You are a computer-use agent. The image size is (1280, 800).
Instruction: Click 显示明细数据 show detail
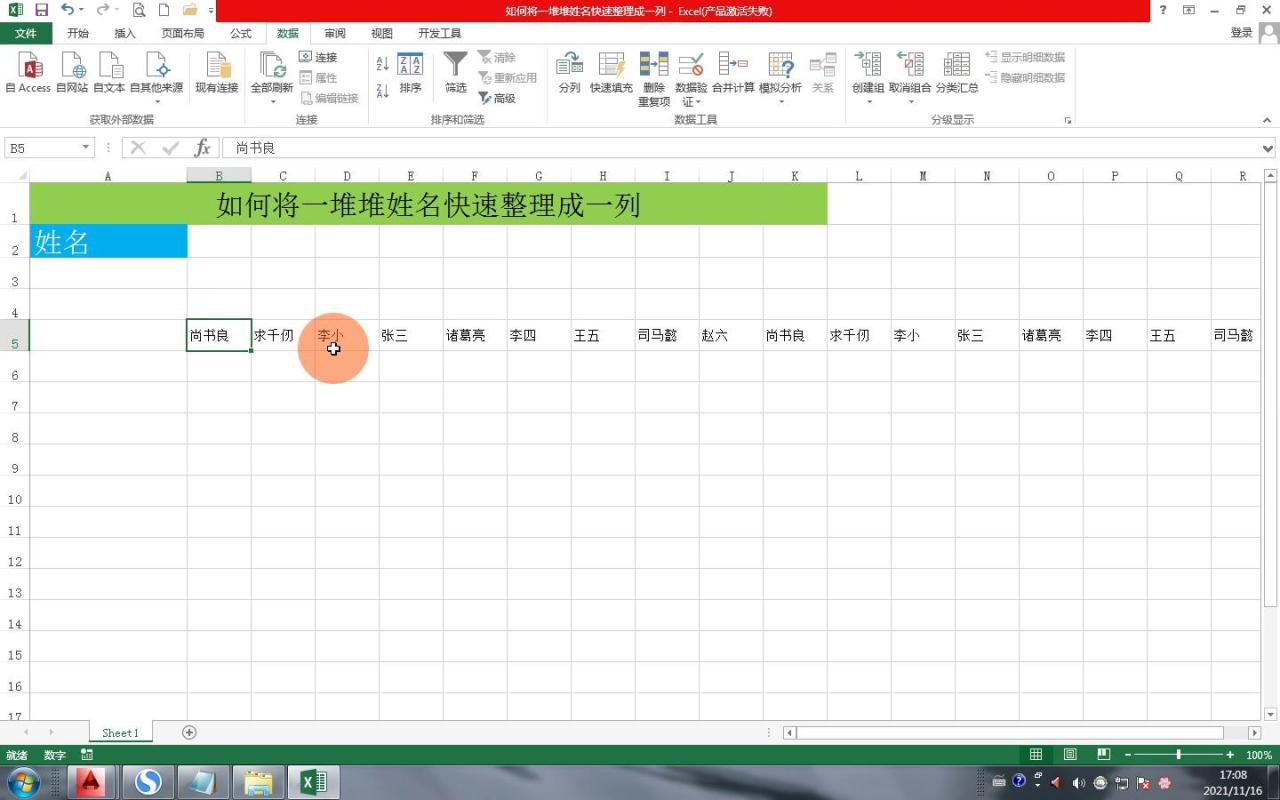pyautogui.click(x=1025, y=57)
